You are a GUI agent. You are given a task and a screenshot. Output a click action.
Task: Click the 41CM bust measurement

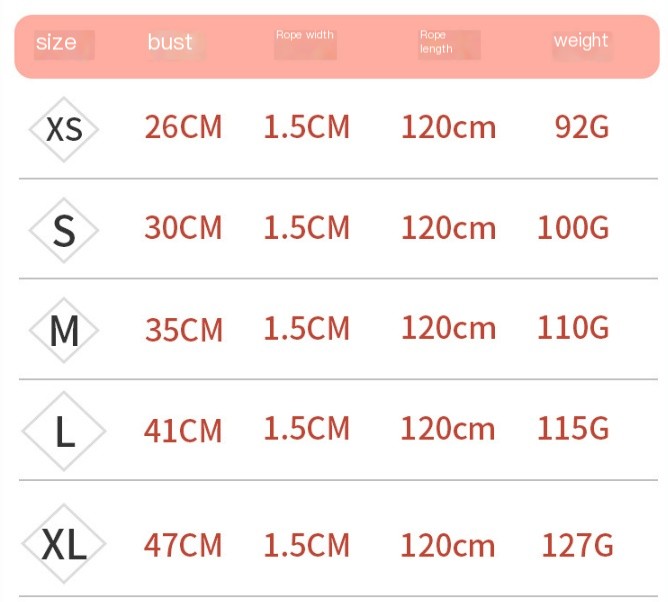[x=183, y=431]
